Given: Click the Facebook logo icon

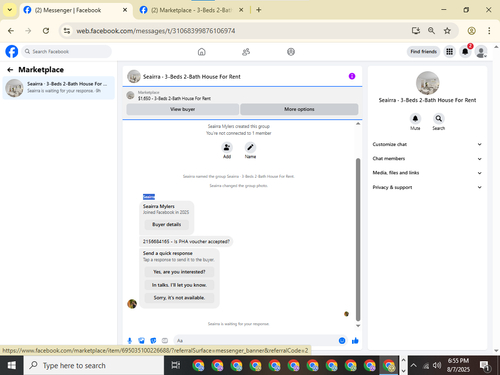Looking at the screenshot, I should click(x=12, y=52).
